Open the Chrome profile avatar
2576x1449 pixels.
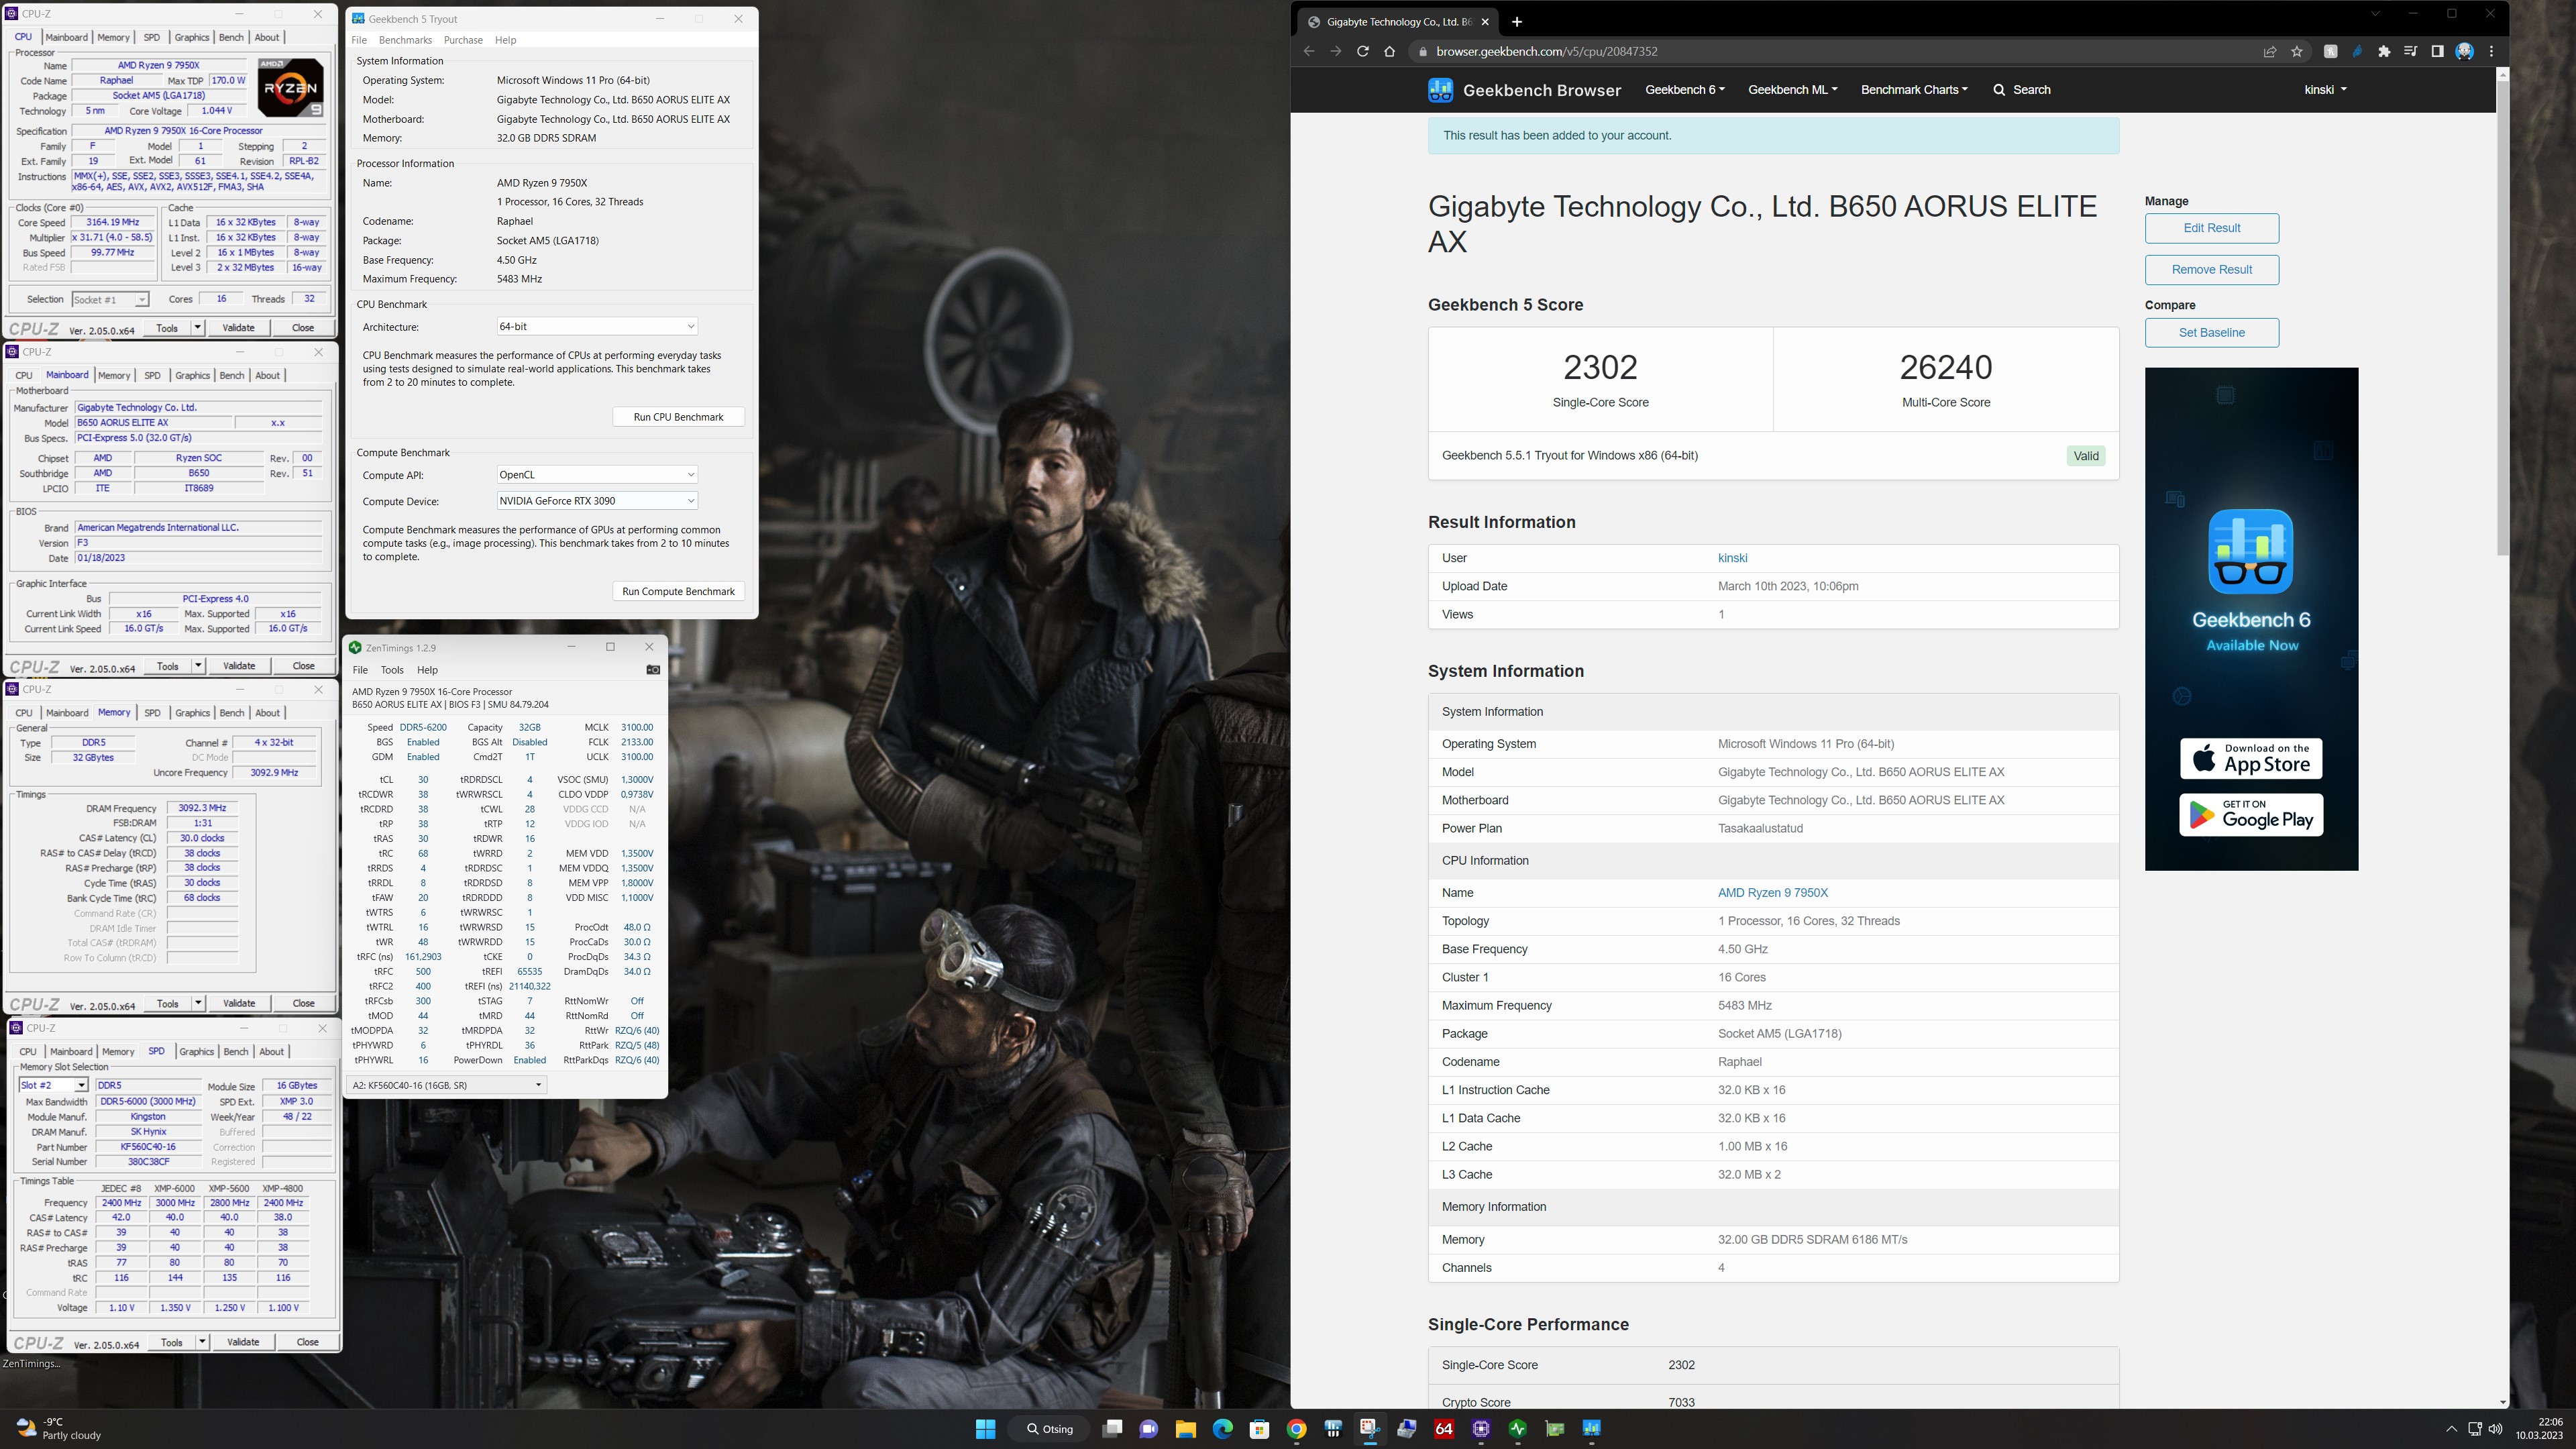(2465, 52)
